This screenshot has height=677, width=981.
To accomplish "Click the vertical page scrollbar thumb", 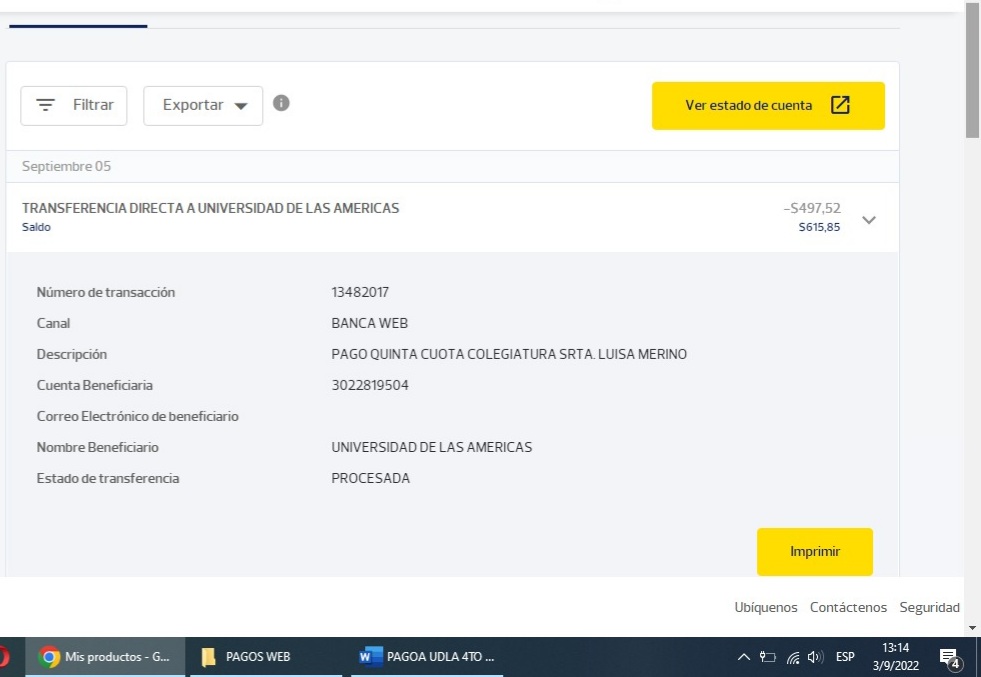I will point(972,70).
